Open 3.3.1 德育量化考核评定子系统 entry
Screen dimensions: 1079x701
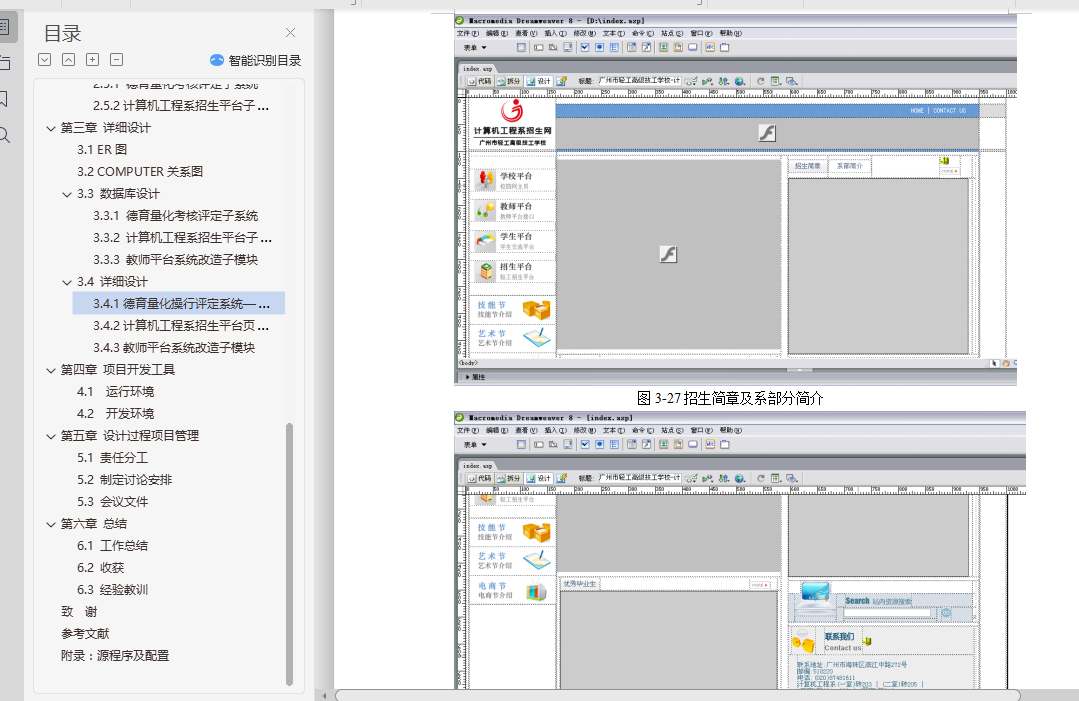coord(175,216)
